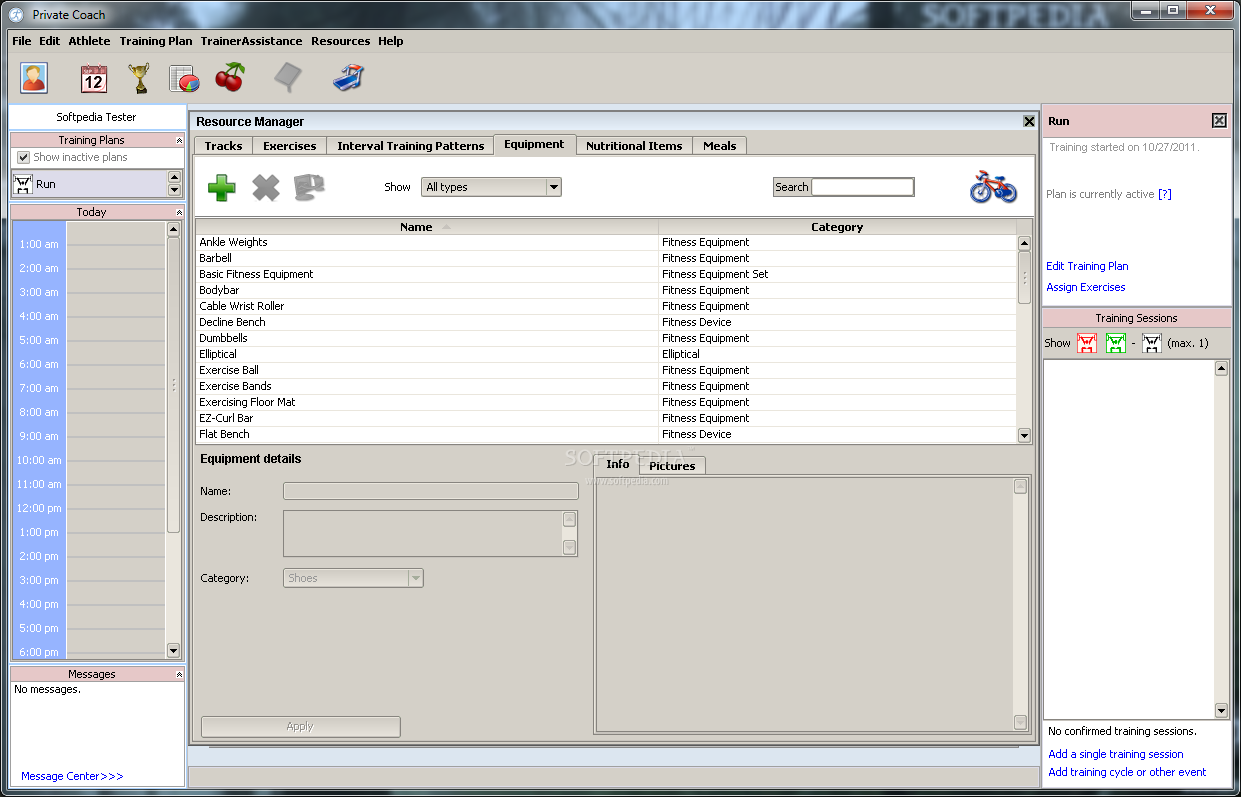Toggle Show inactive plans checkbox
The image size is (1241, 797).
[x=24, y=158]
